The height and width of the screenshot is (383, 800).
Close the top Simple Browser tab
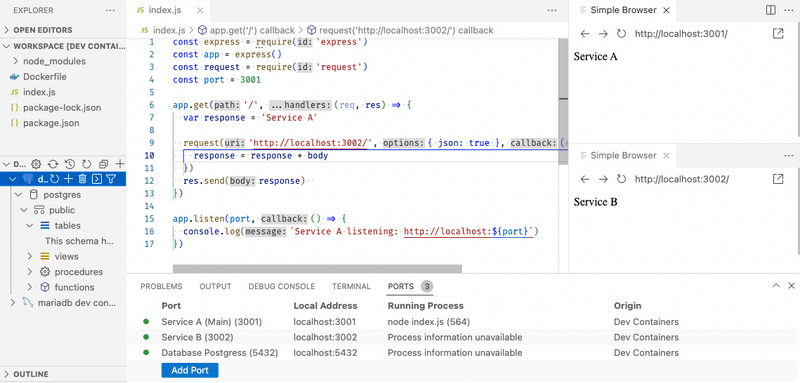[x=666, y=10]
